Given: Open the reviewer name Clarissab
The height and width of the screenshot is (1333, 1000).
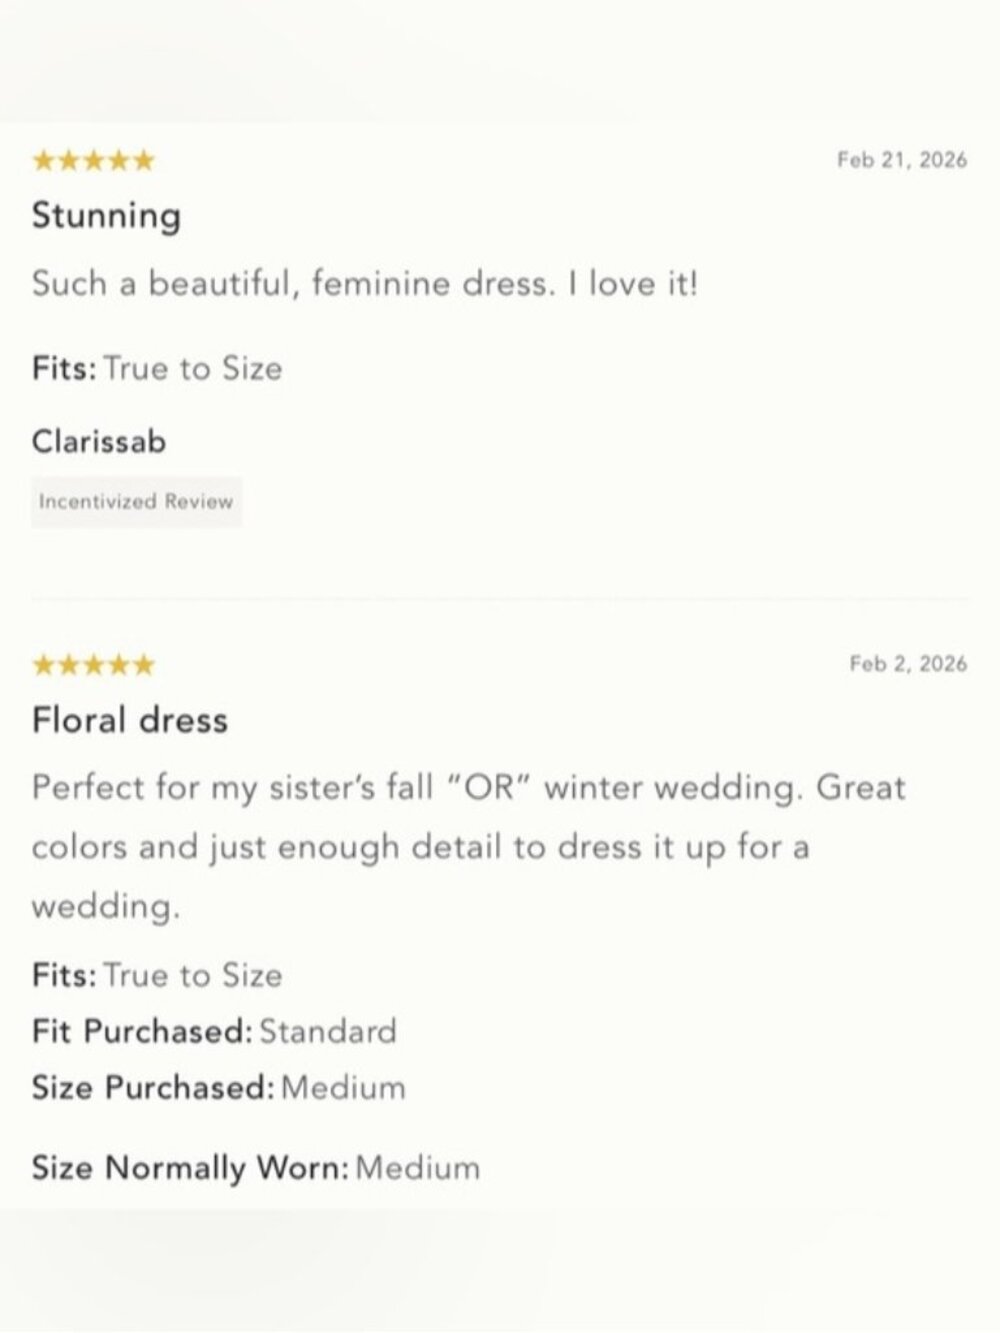Looking at the screenshot, I should click(98, 441).
